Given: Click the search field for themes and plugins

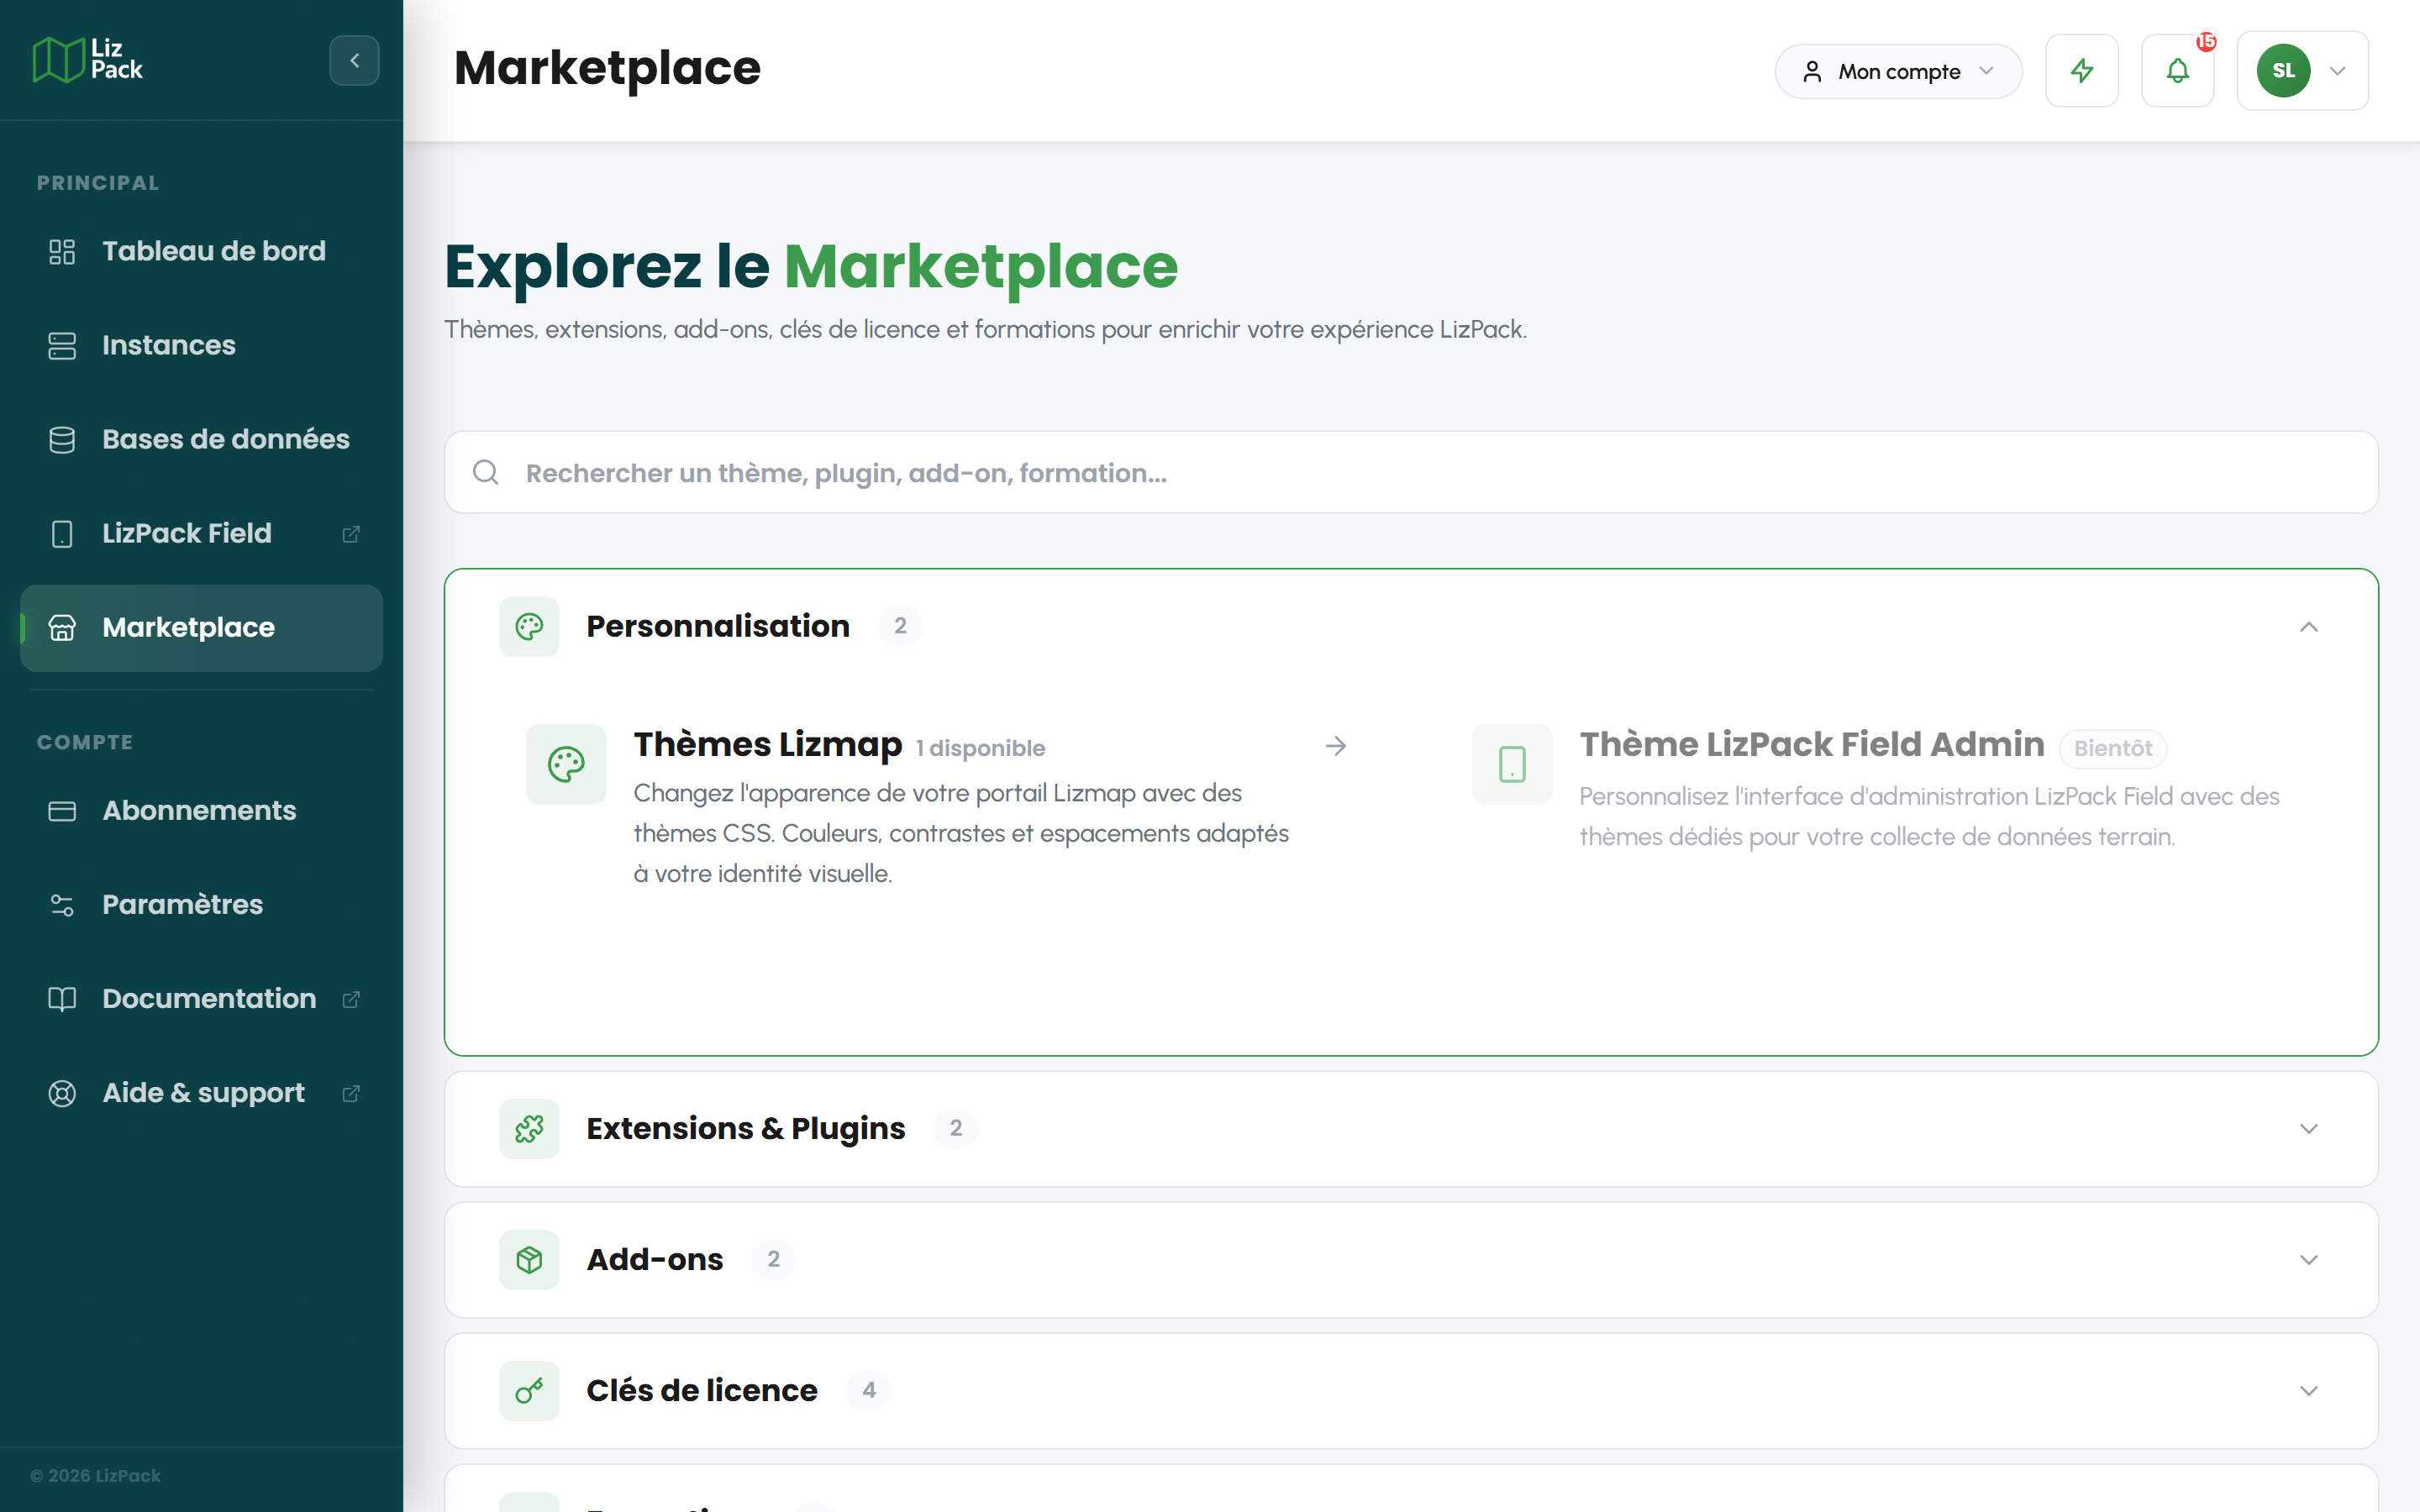Looking at the screenshot, I should 1411,472.
